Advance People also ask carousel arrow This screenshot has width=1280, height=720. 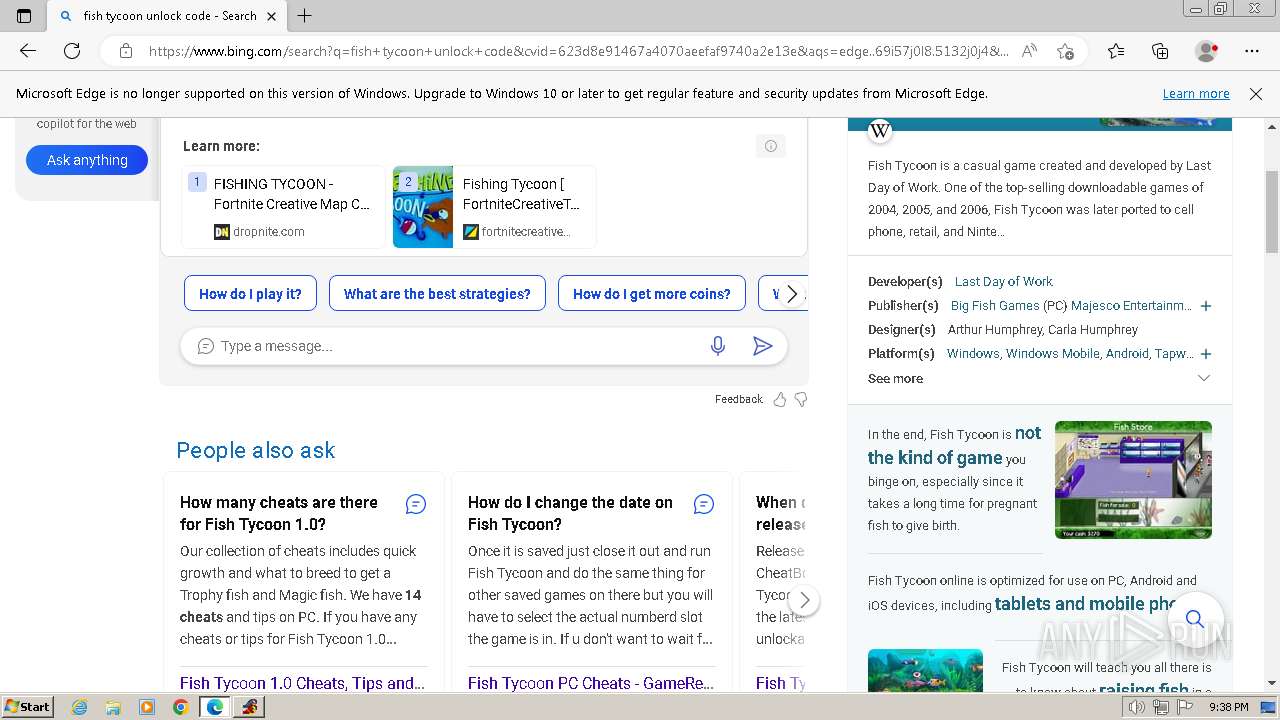coord(804,601)
